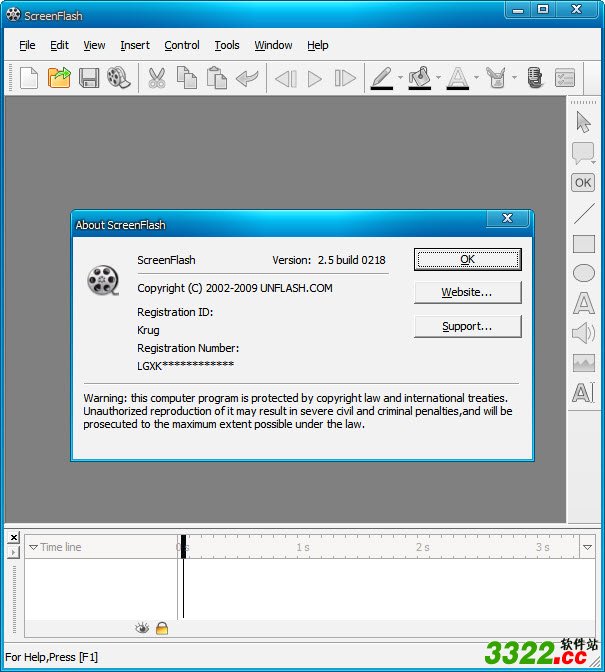Open the Insert menu
605x672 pixels.
[x=135, y=45]
